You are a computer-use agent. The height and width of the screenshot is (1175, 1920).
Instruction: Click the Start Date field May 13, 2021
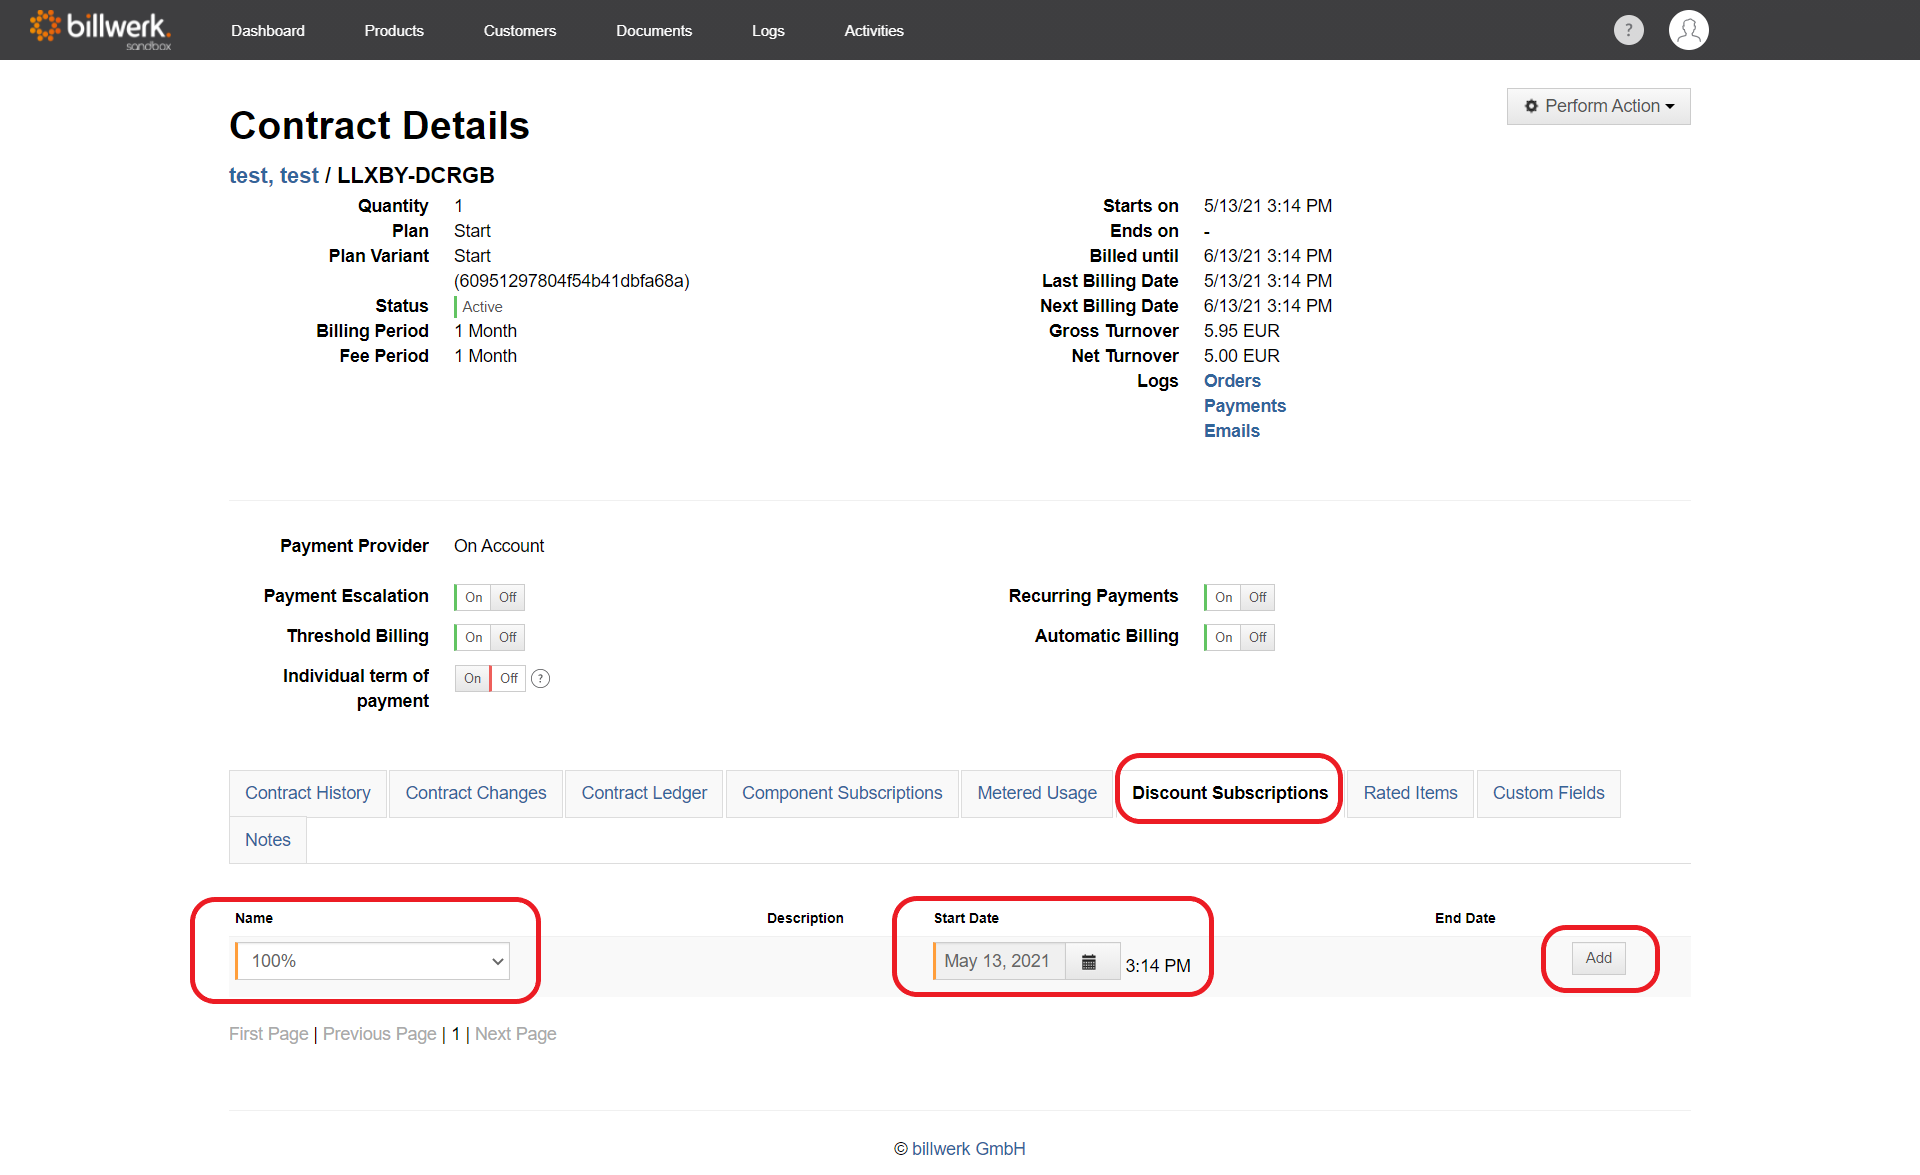(x=998, y=961)
